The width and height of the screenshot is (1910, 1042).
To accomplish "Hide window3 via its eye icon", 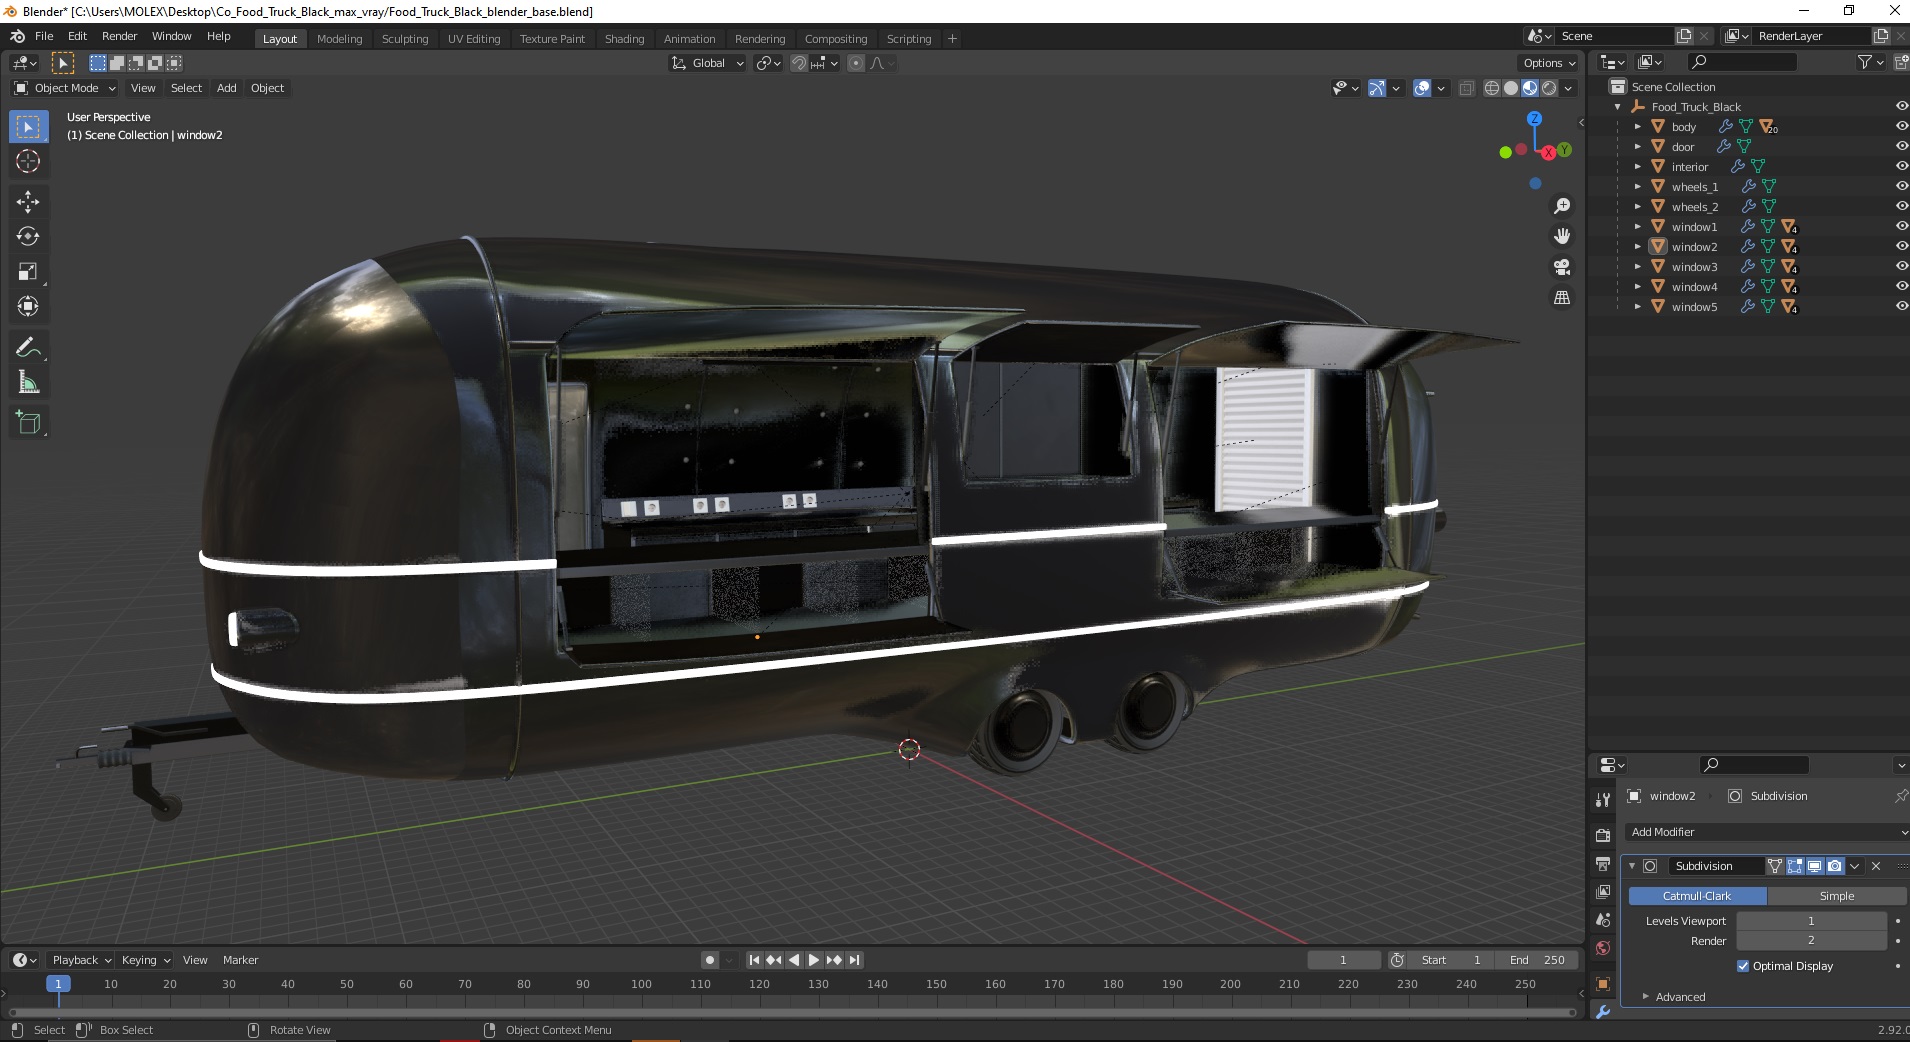I will click(1901, 267).
